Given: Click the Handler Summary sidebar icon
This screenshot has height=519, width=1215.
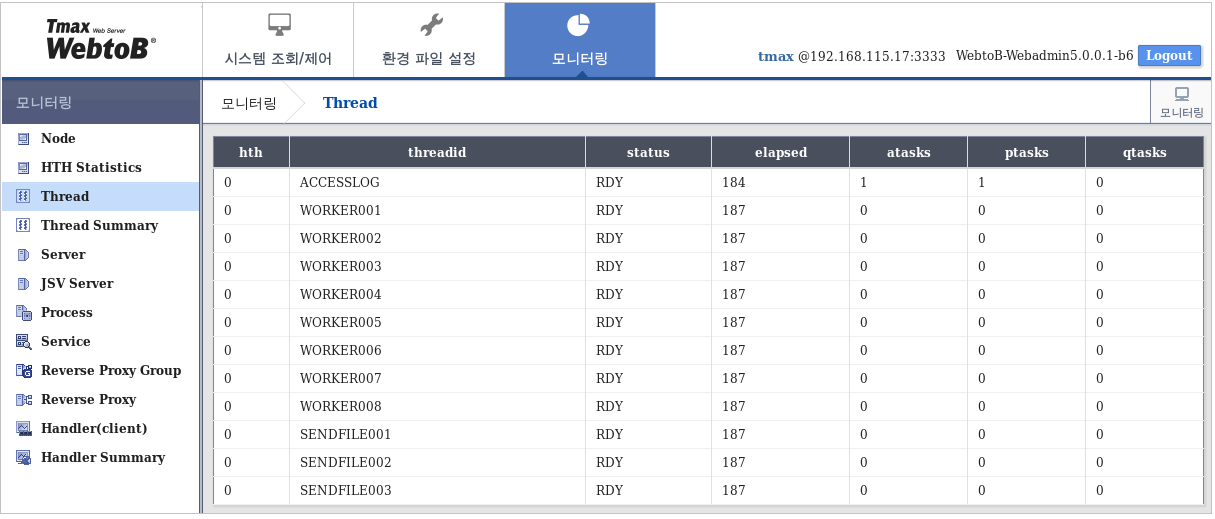Looking at the screenshot, I should [x=23, y=458].
